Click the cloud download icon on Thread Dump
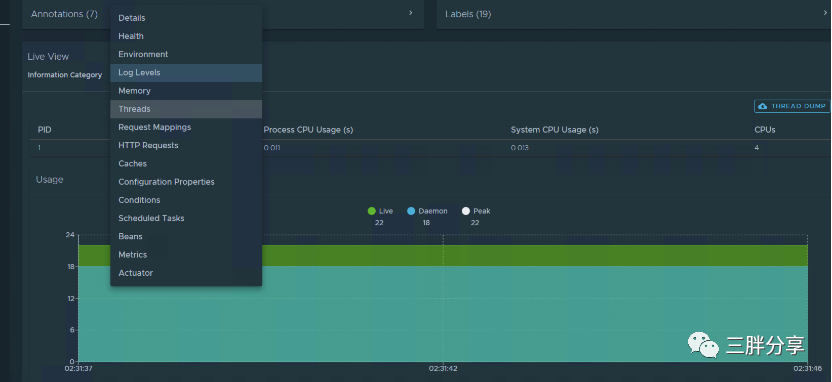The image size is (832, 382). (x=763, y=106)
